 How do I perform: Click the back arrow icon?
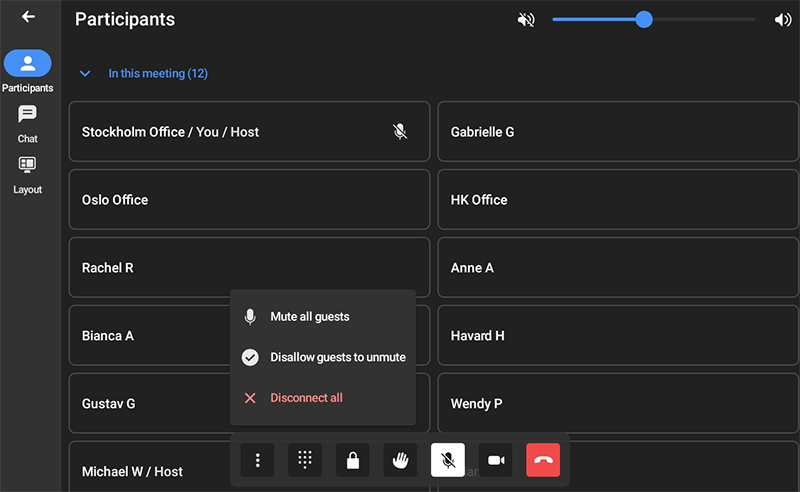pos(28,17)
